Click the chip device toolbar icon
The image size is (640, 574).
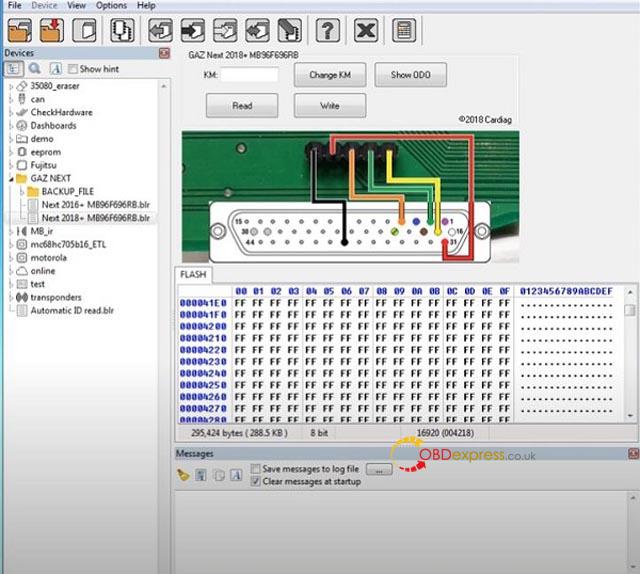click(122, 30)
